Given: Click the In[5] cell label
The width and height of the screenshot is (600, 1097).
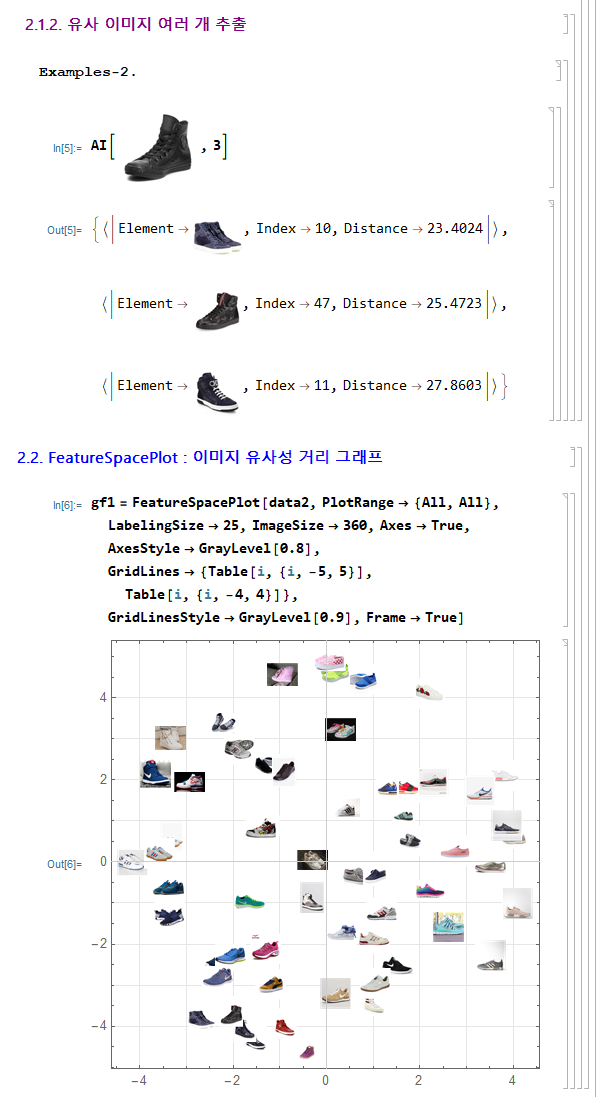Looking at the screenshot, I should pyautogui.click(x=67, y=148).
